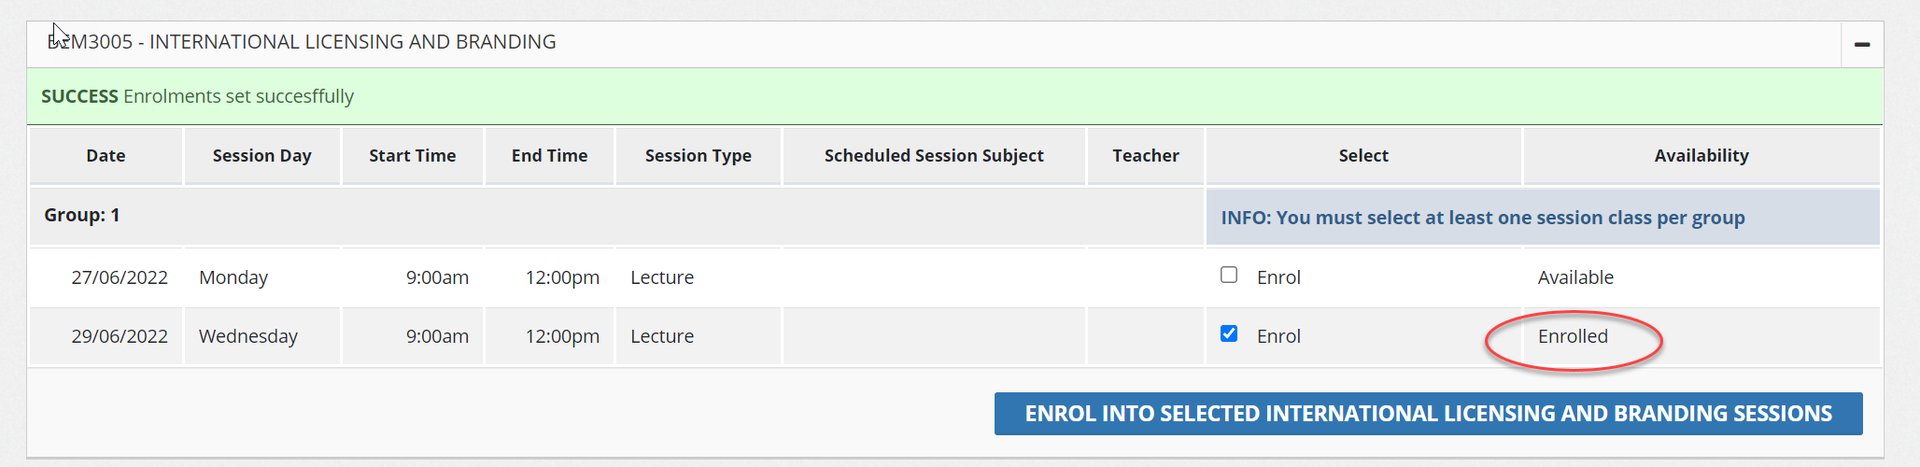
Task: Select the 29/06/2022 date cell
Action: [x=119, y=337]
